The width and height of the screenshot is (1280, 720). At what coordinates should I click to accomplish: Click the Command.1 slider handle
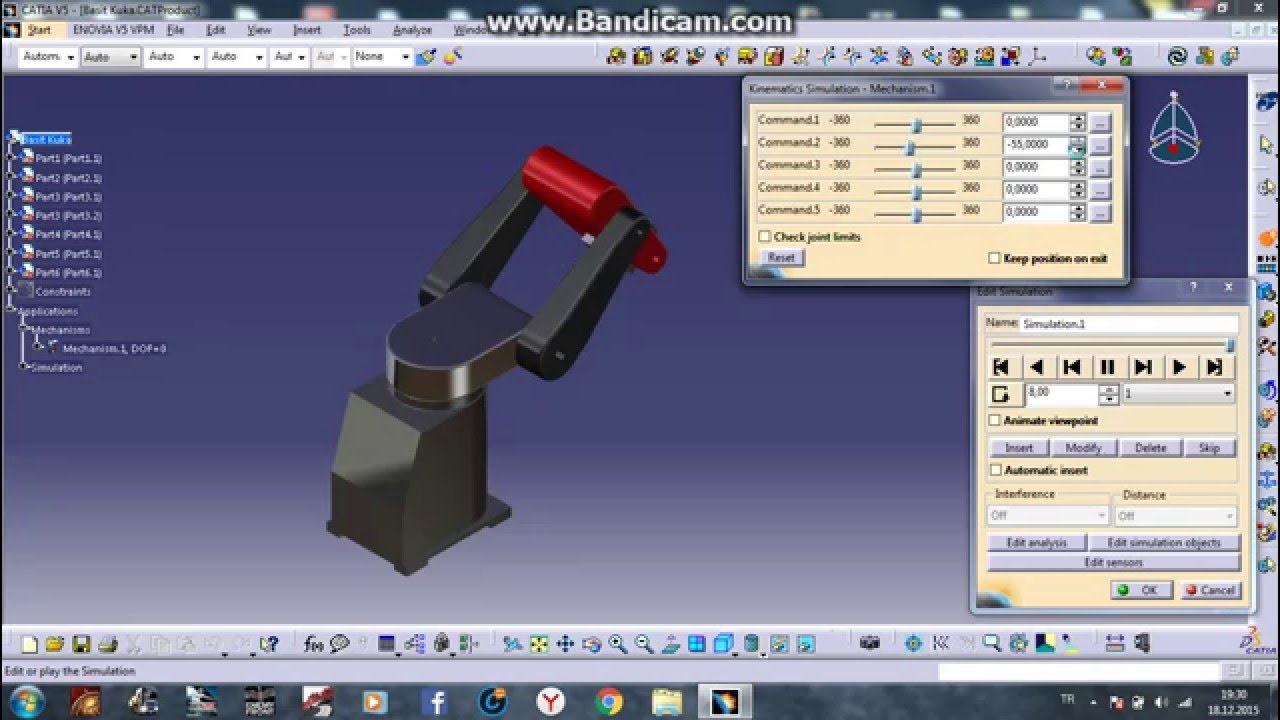[x=916, y=125]
